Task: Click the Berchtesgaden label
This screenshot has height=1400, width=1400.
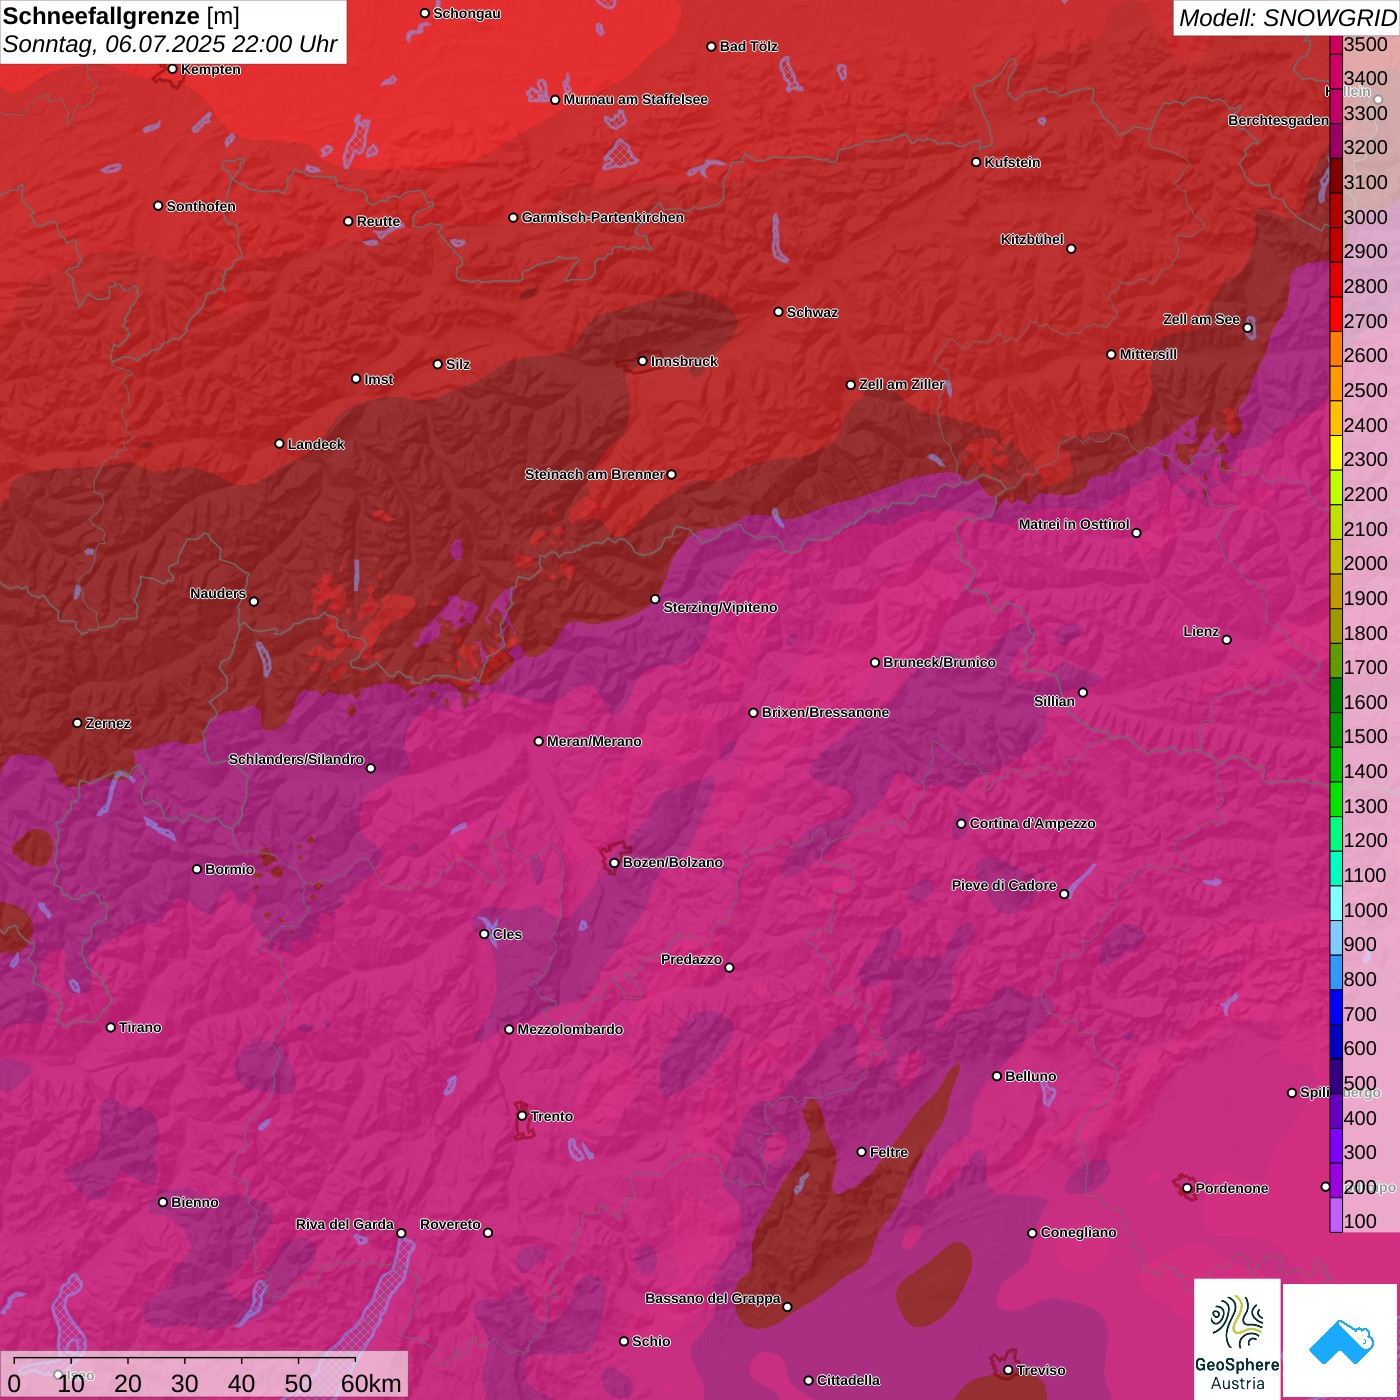Action: (1278, 120)
